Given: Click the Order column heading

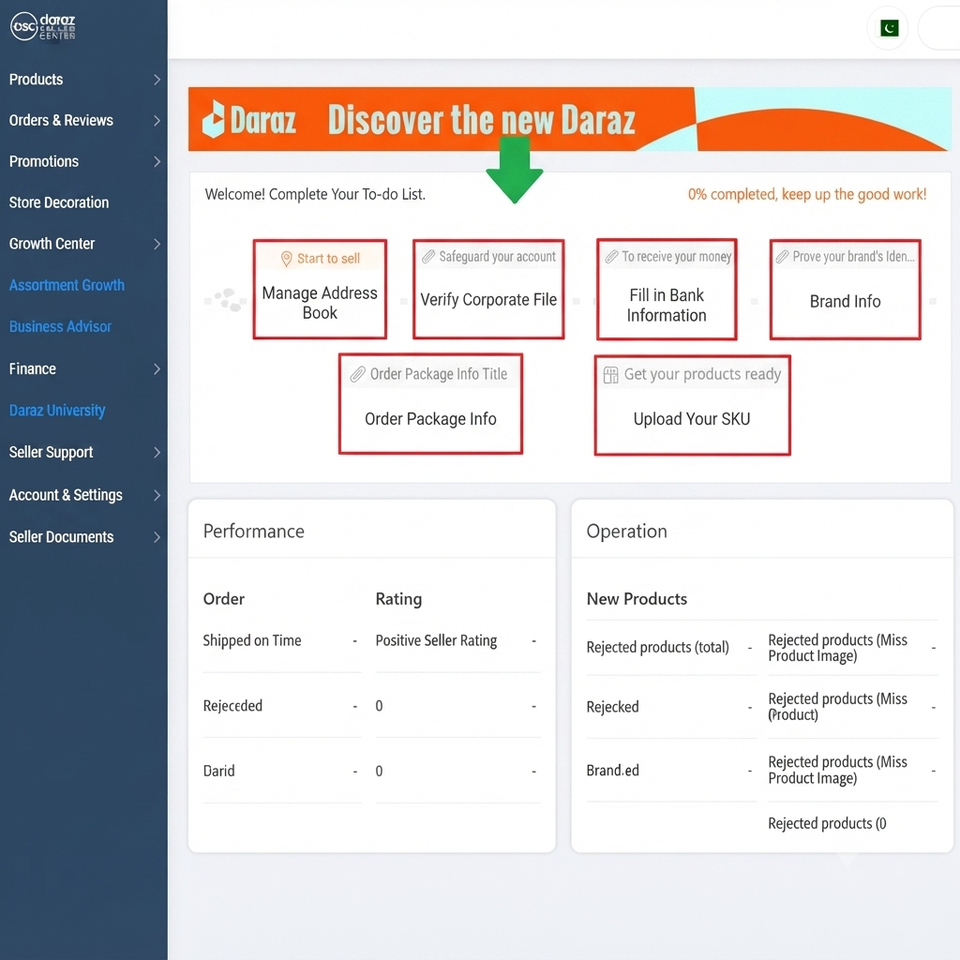Looking at the screenshot, I should point(223,599).
